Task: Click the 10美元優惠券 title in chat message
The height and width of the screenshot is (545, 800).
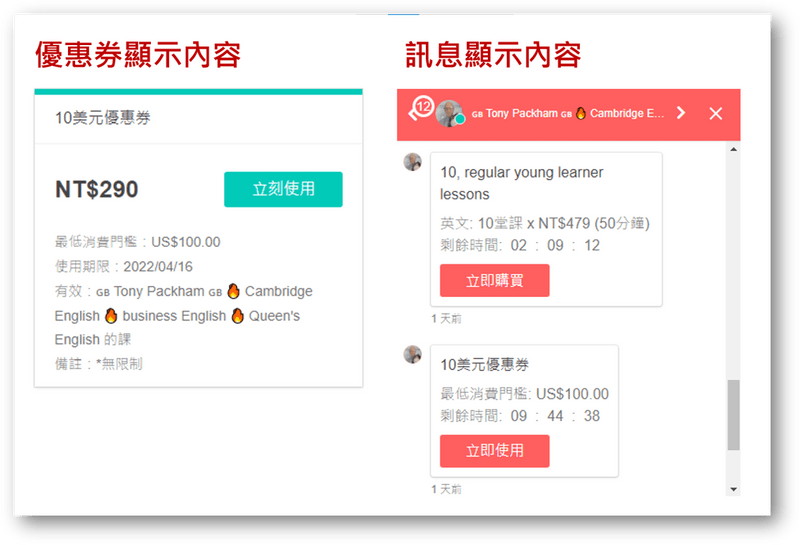Action: pyautogui.click(x=485, y=364)
